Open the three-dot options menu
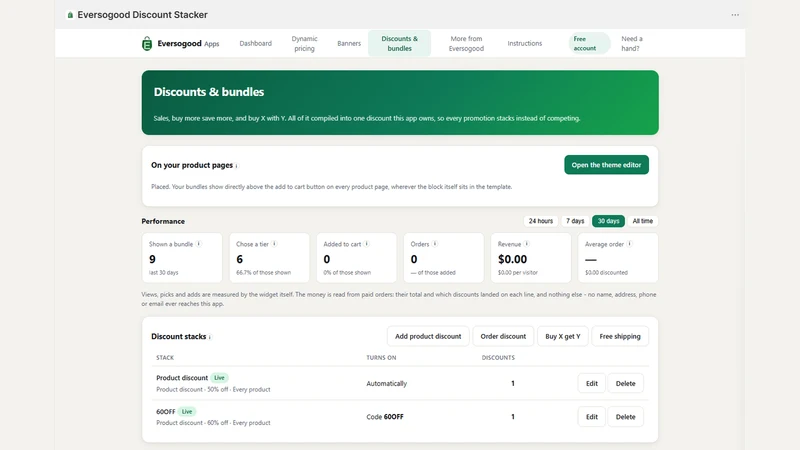The image size is (800, 450). (735, 15)
